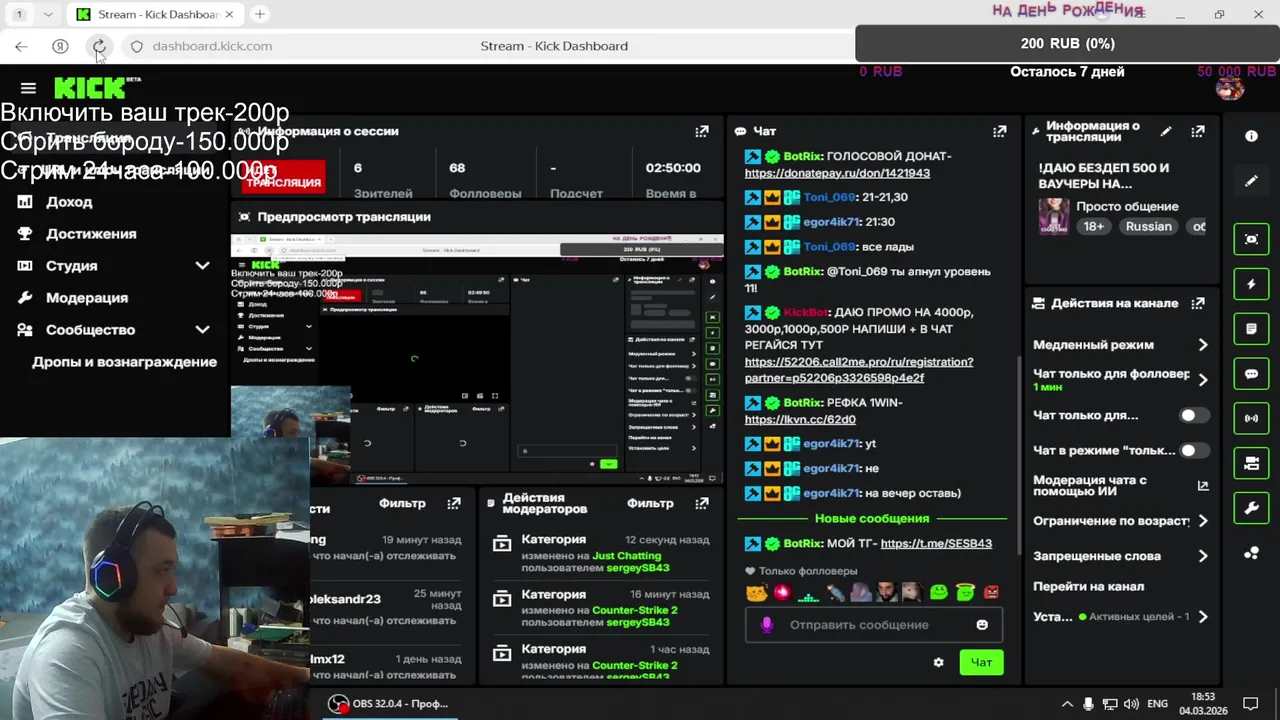Open the t.me/SESB43 link in chat

[936, 543]
